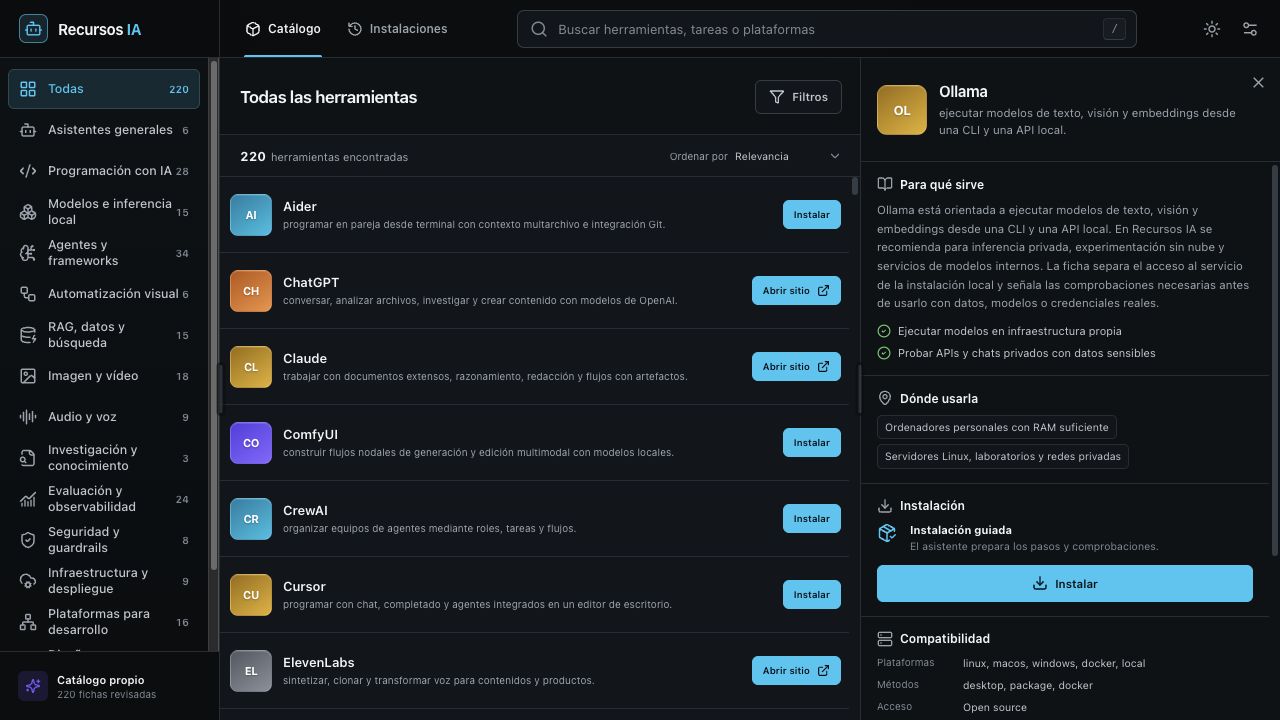Open Automatización visual category

[x=104, y=294]
